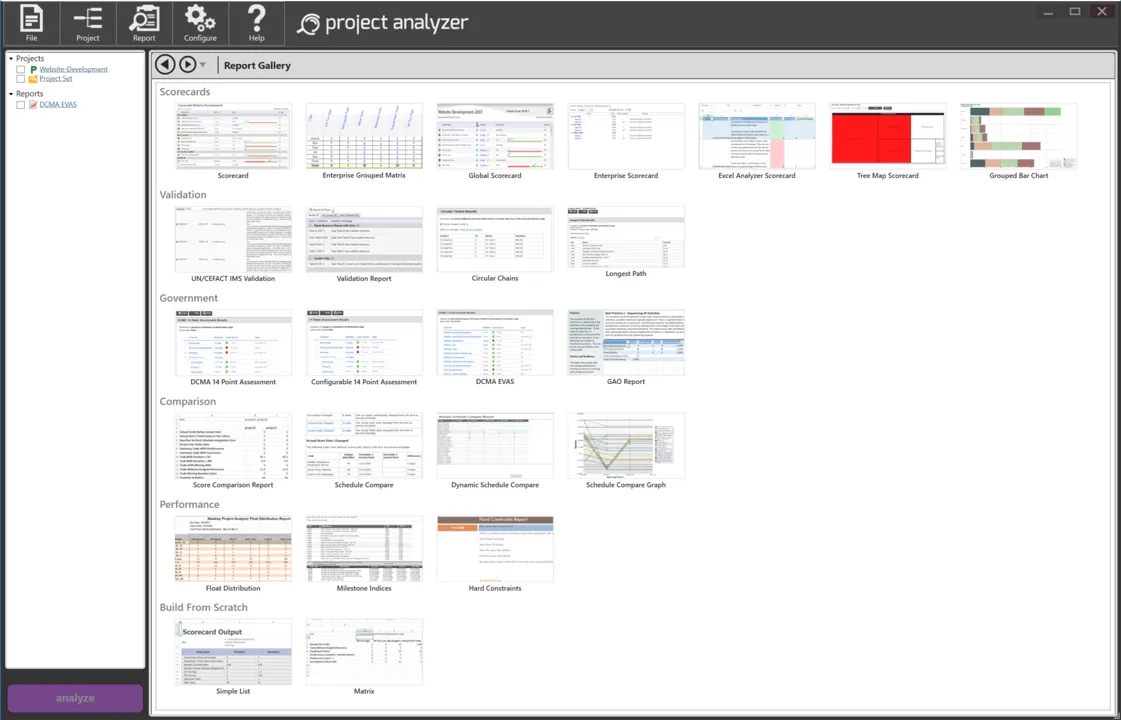This screenshot has height=720, width=1121.
Task: Select the Excel Analyzer Scorecard thumbnail
Action: (756, 136)
